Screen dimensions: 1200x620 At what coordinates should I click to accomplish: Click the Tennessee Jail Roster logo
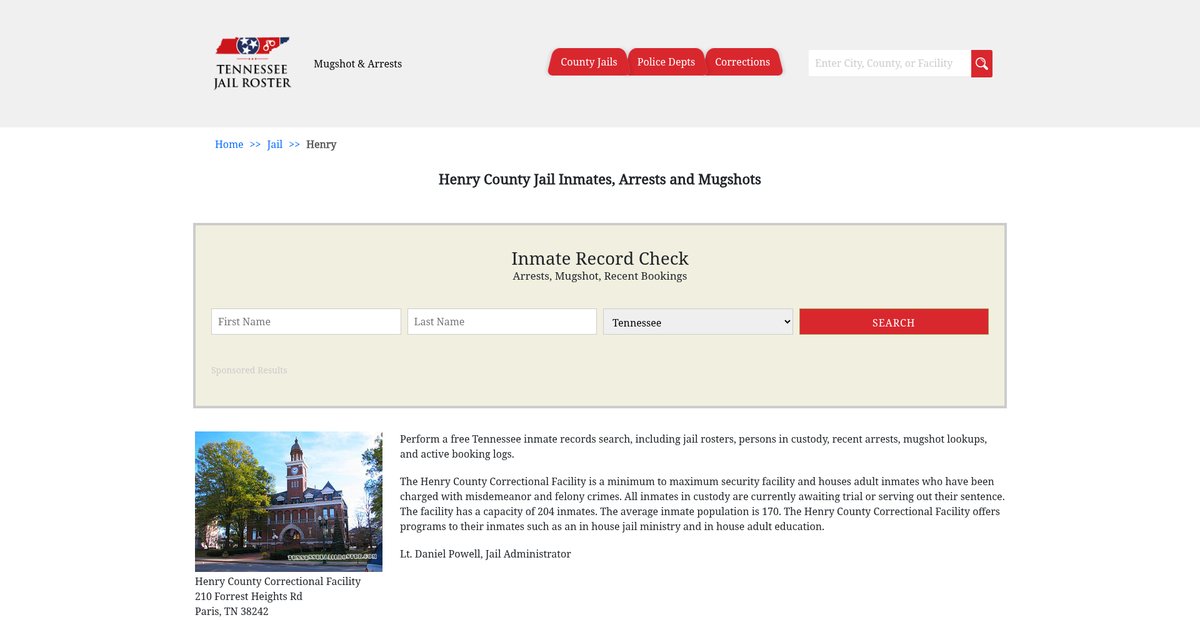pyautogui.click(x=252, y=63)
